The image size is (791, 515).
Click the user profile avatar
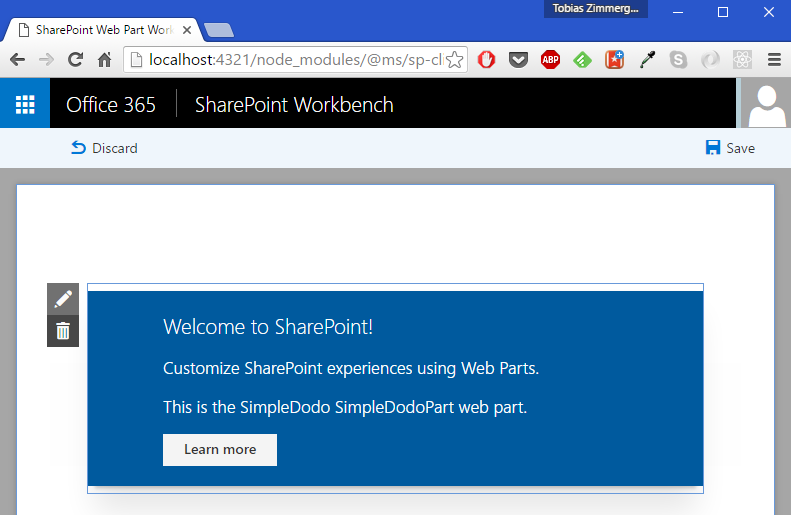[766, 104]
